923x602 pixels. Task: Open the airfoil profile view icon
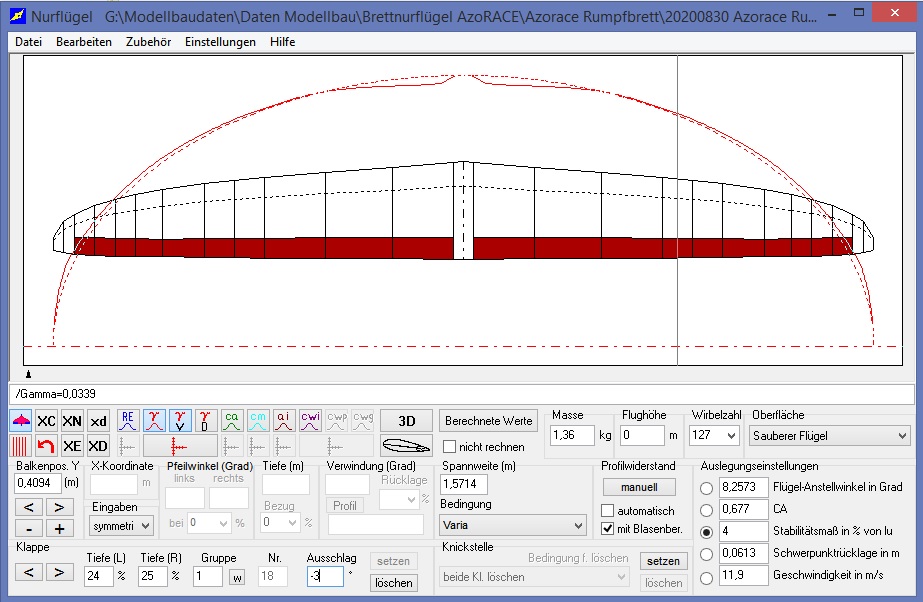click(406, 446)
